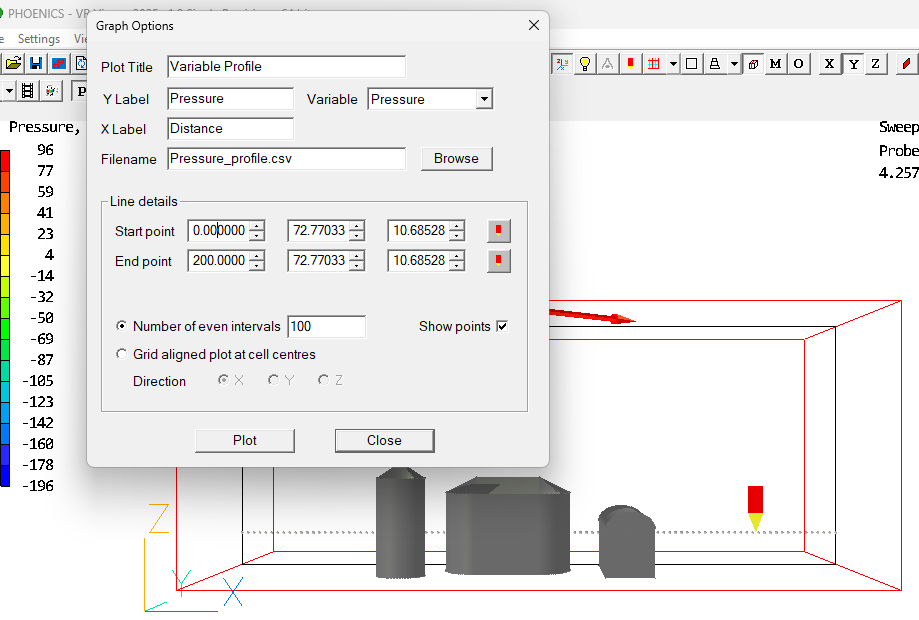Toggle the lightbulb lighting icon
919x620 pixels.
585,62
